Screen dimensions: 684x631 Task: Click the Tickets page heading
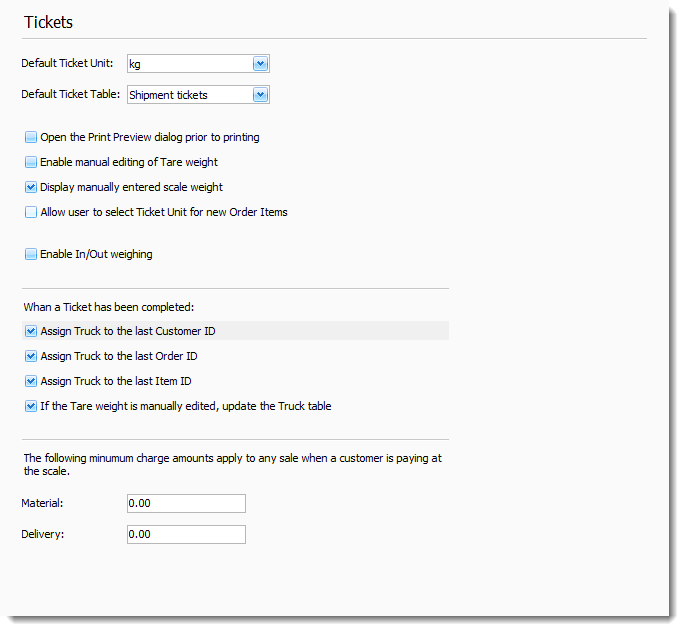tap(48, 22)
